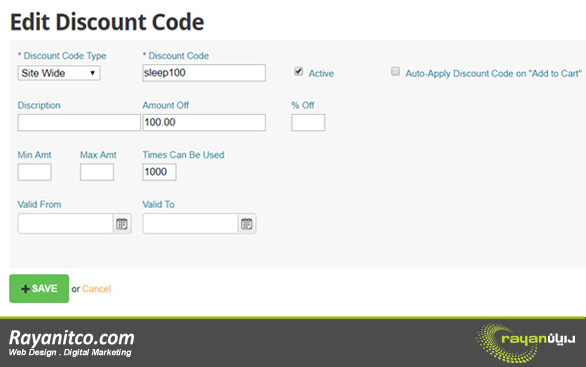Click the "Edit Discount Code" heading
Screen dimensions: 586x367
[x=107, y=22]
